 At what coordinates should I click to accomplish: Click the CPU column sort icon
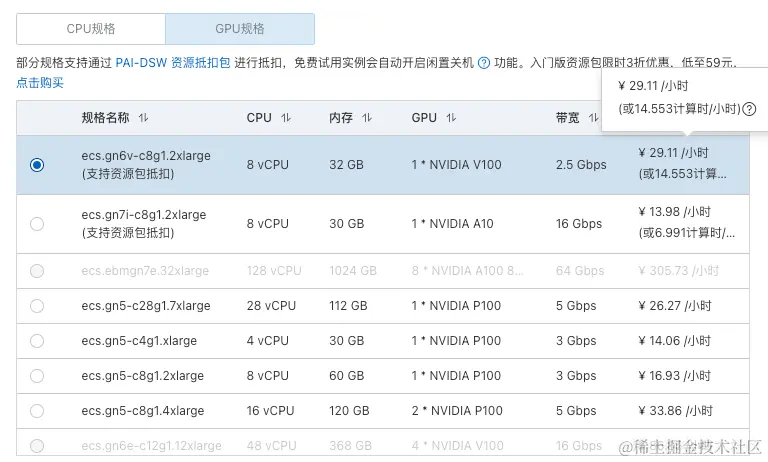(x=286, y=118)
